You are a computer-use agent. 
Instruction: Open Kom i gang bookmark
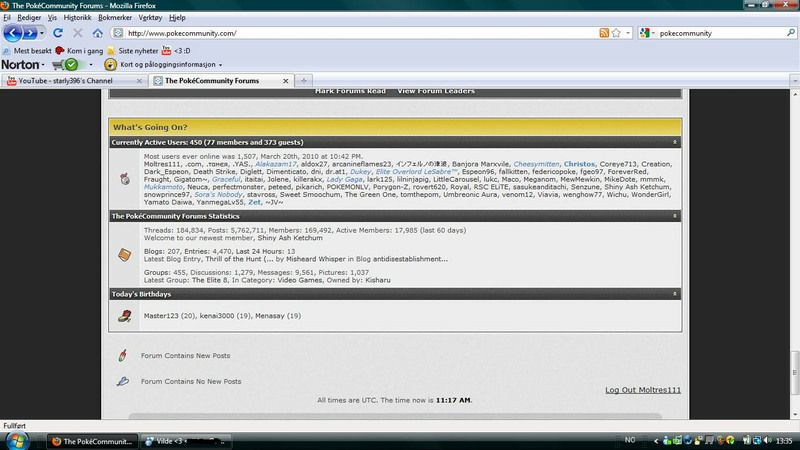pyautogui.click(x=79, y=51)
